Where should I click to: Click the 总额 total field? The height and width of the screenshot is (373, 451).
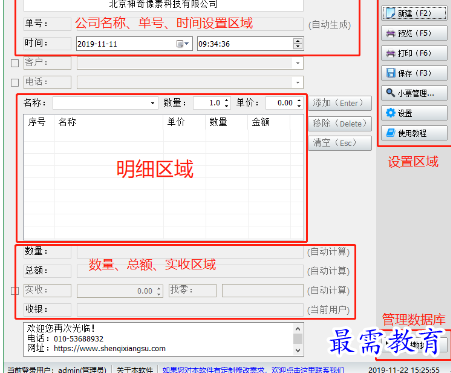(x=190, y=271)
